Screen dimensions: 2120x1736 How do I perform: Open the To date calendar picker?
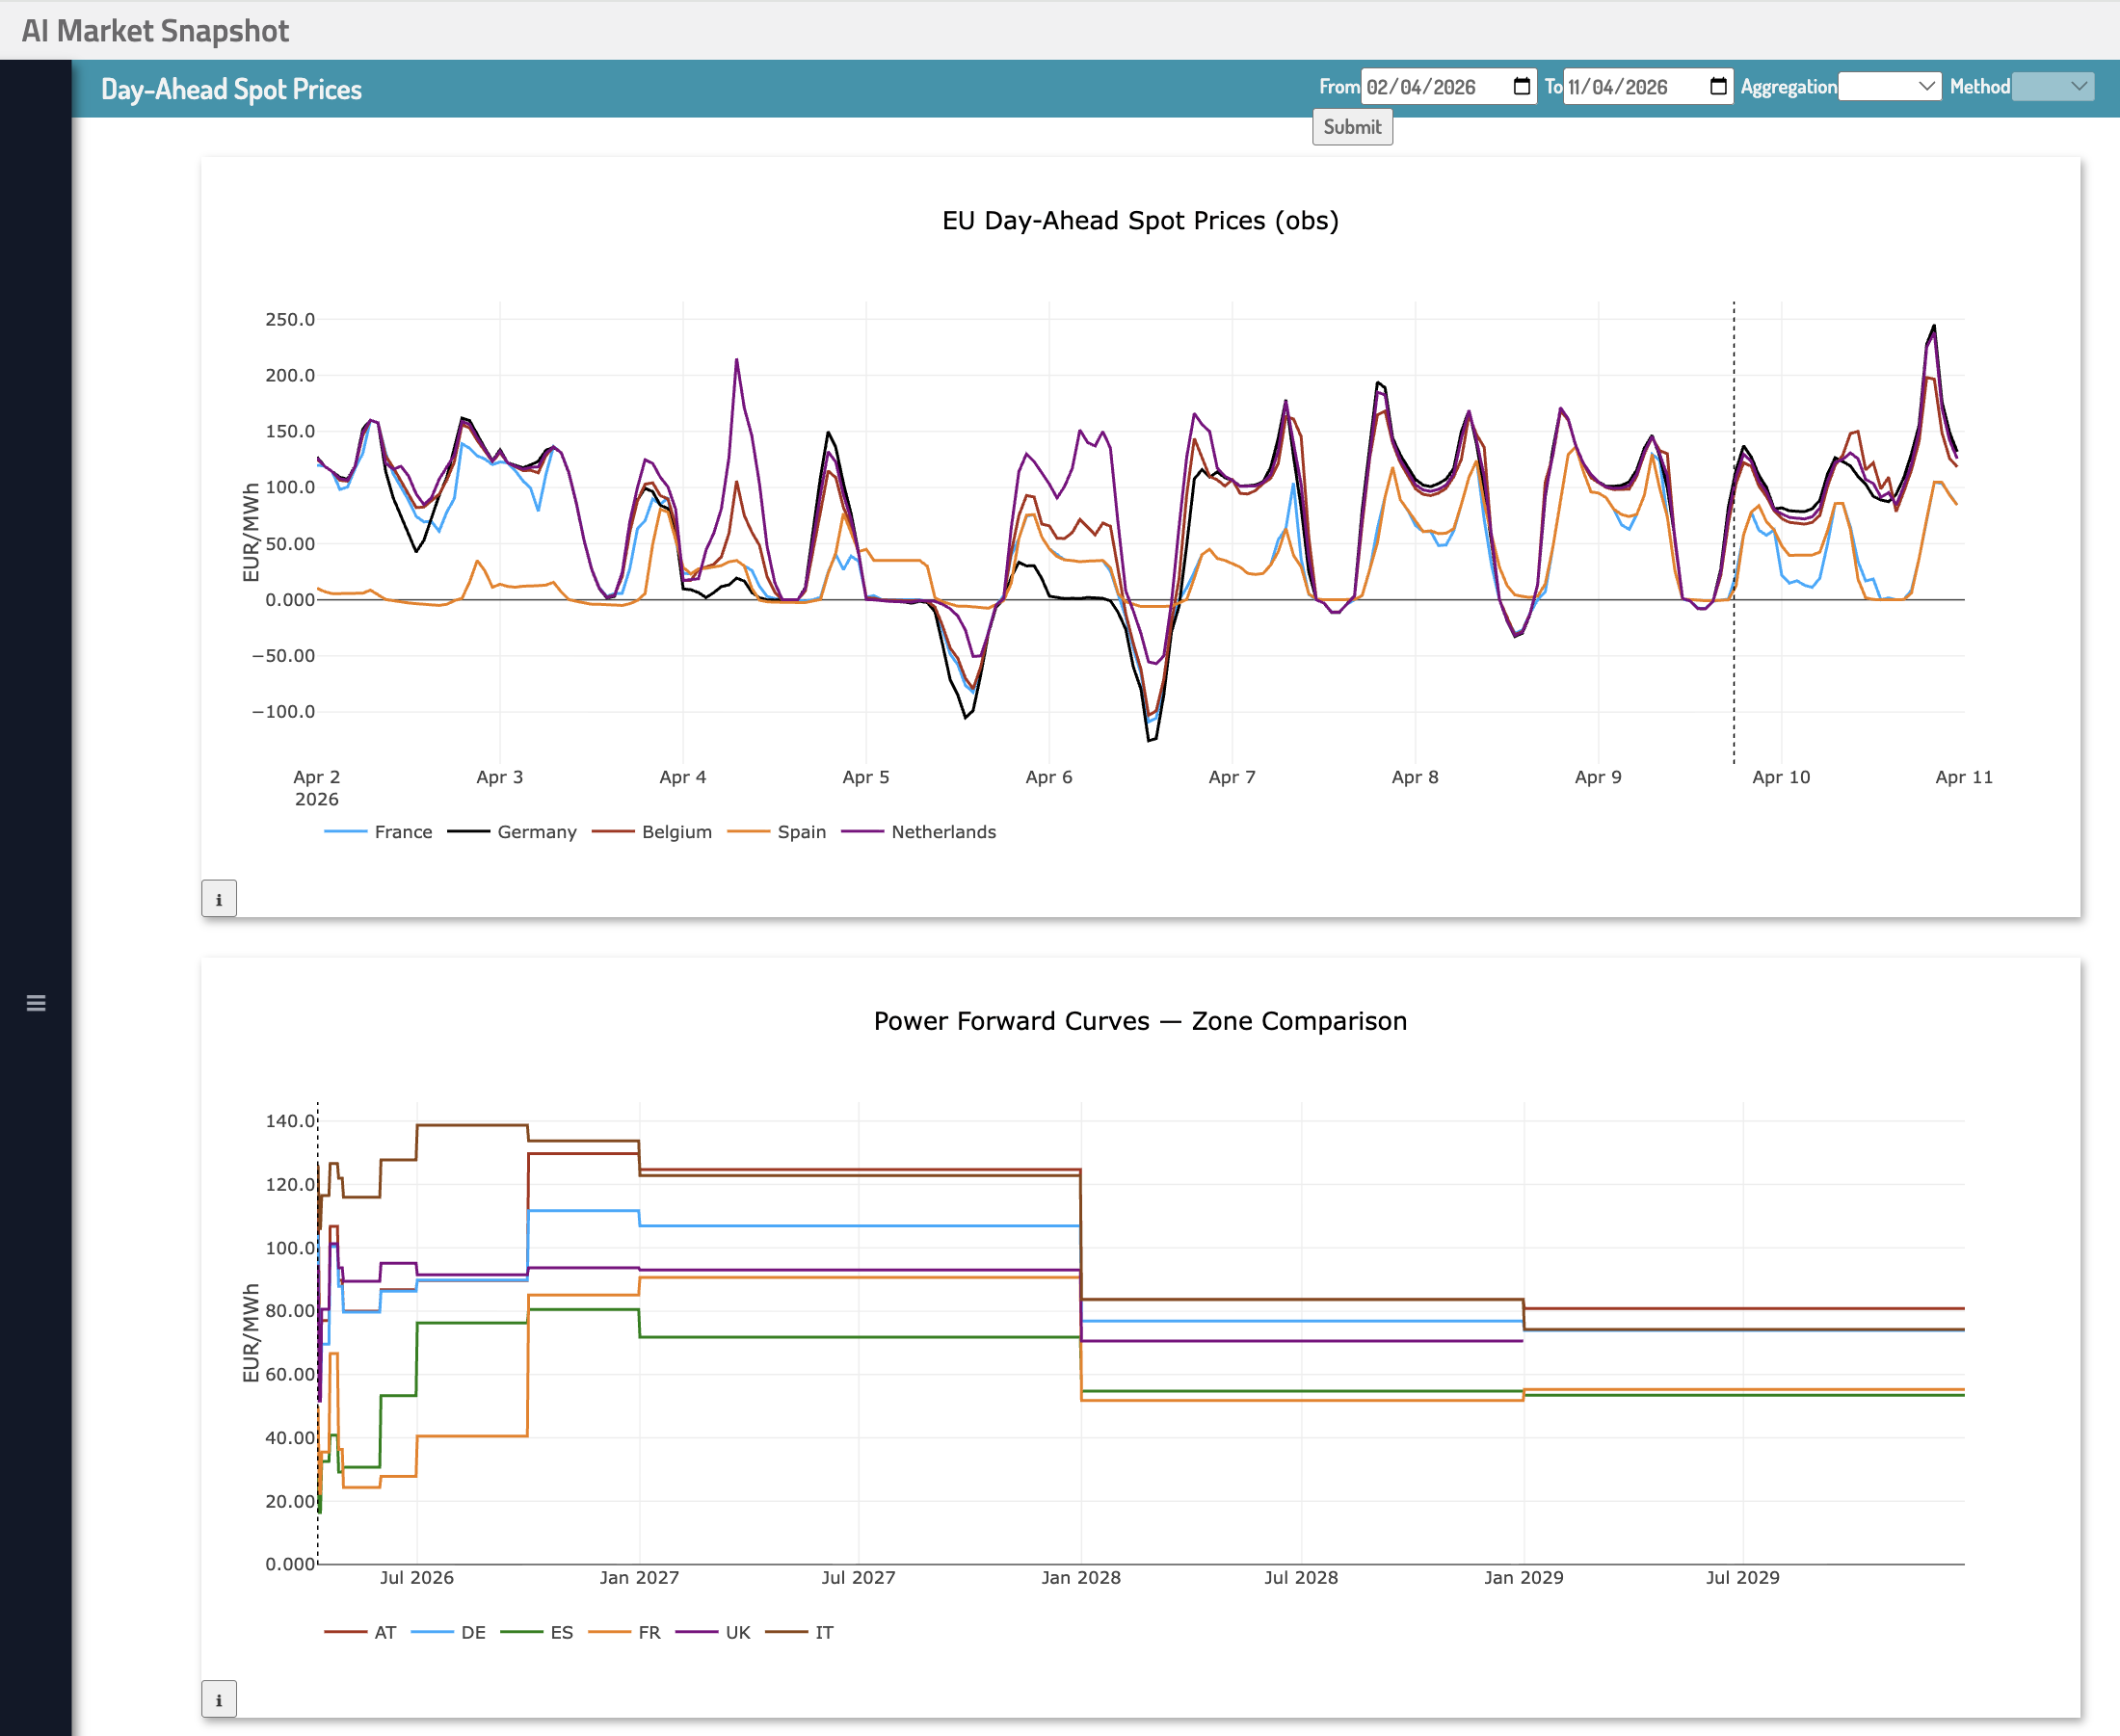1717,87
